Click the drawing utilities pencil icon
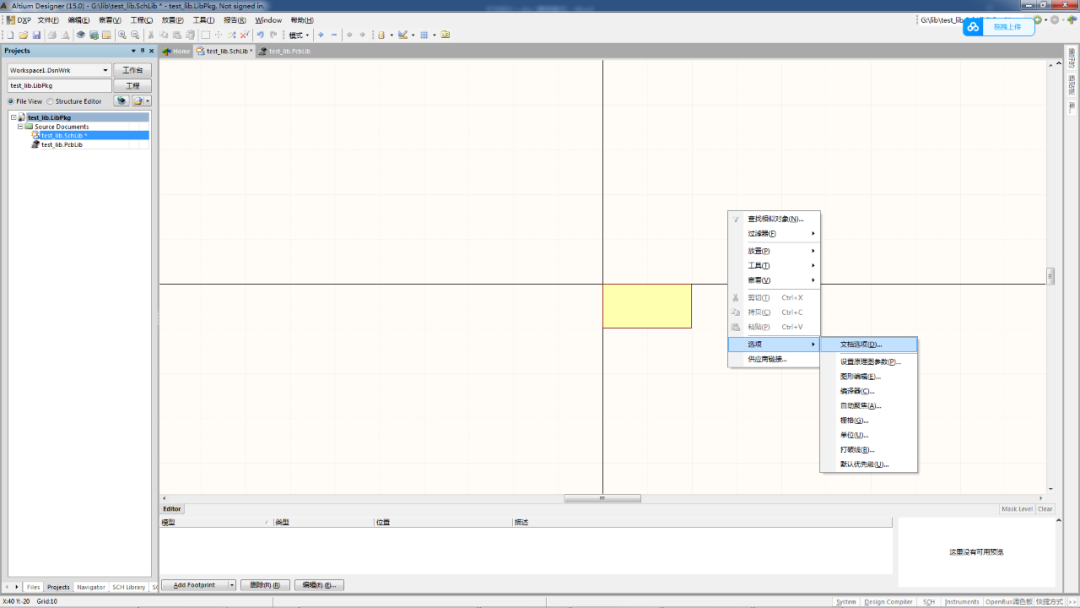This screenshot has height=608, width=1080. tap(403, 35)
